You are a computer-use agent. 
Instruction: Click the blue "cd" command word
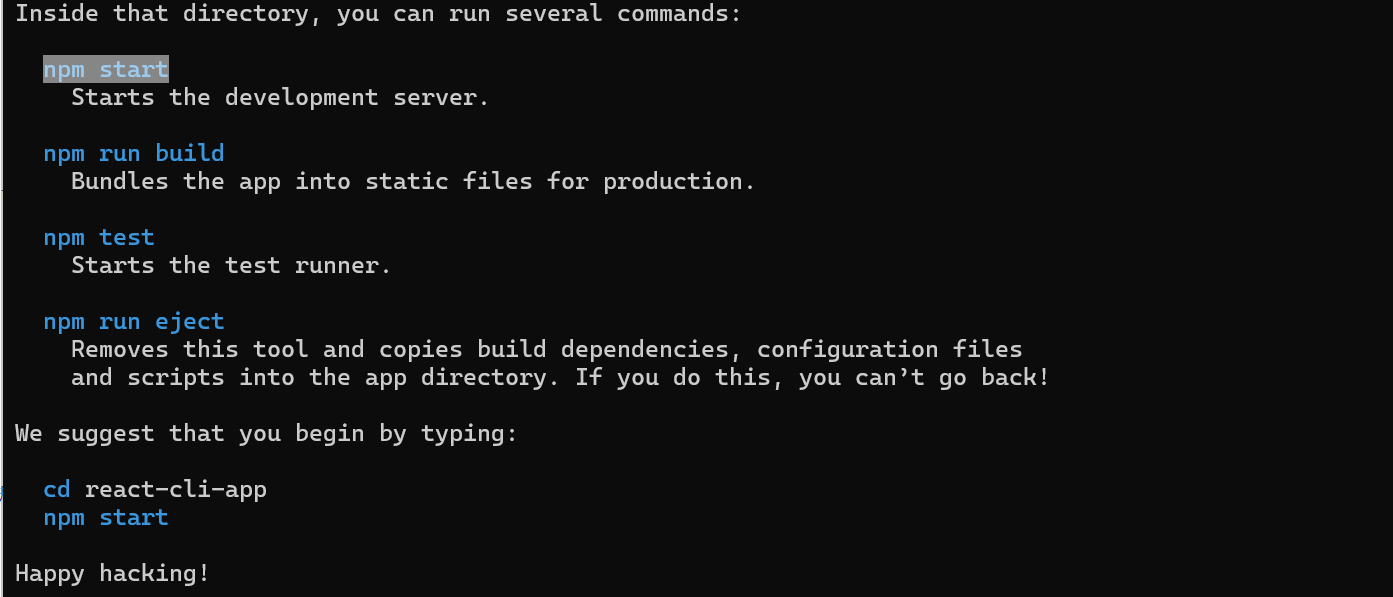[x=57, y=489]
